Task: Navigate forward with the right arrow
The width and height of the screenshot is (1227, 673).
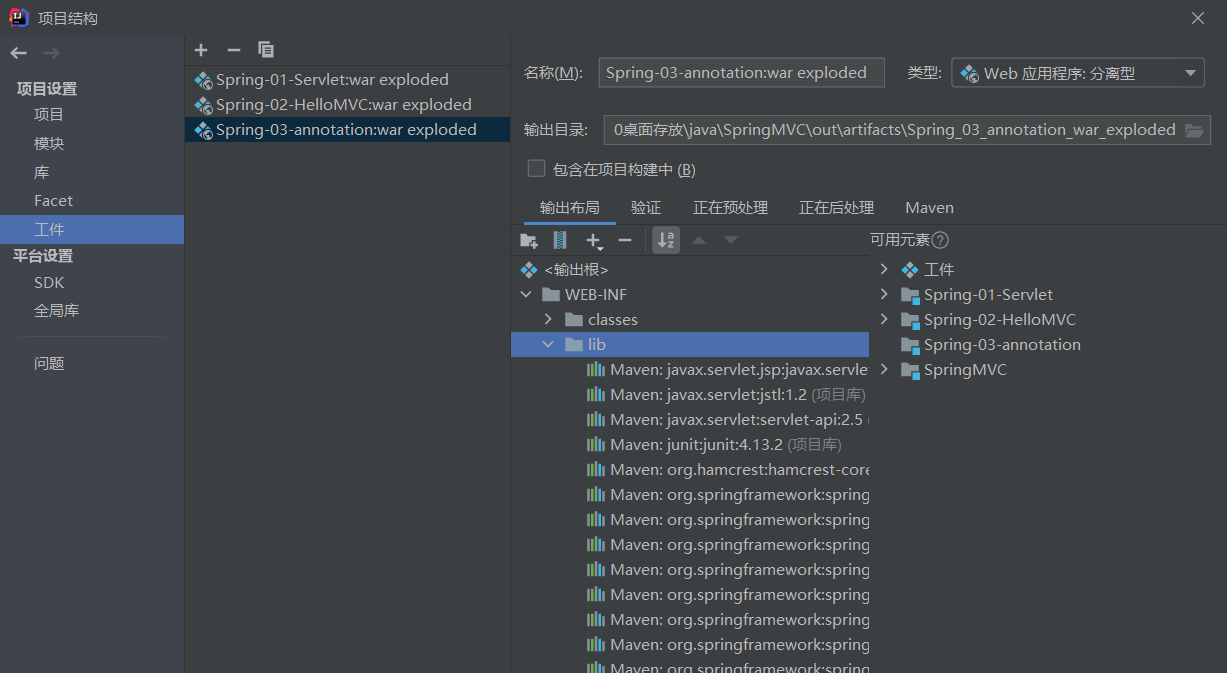Action: [52, 53]
